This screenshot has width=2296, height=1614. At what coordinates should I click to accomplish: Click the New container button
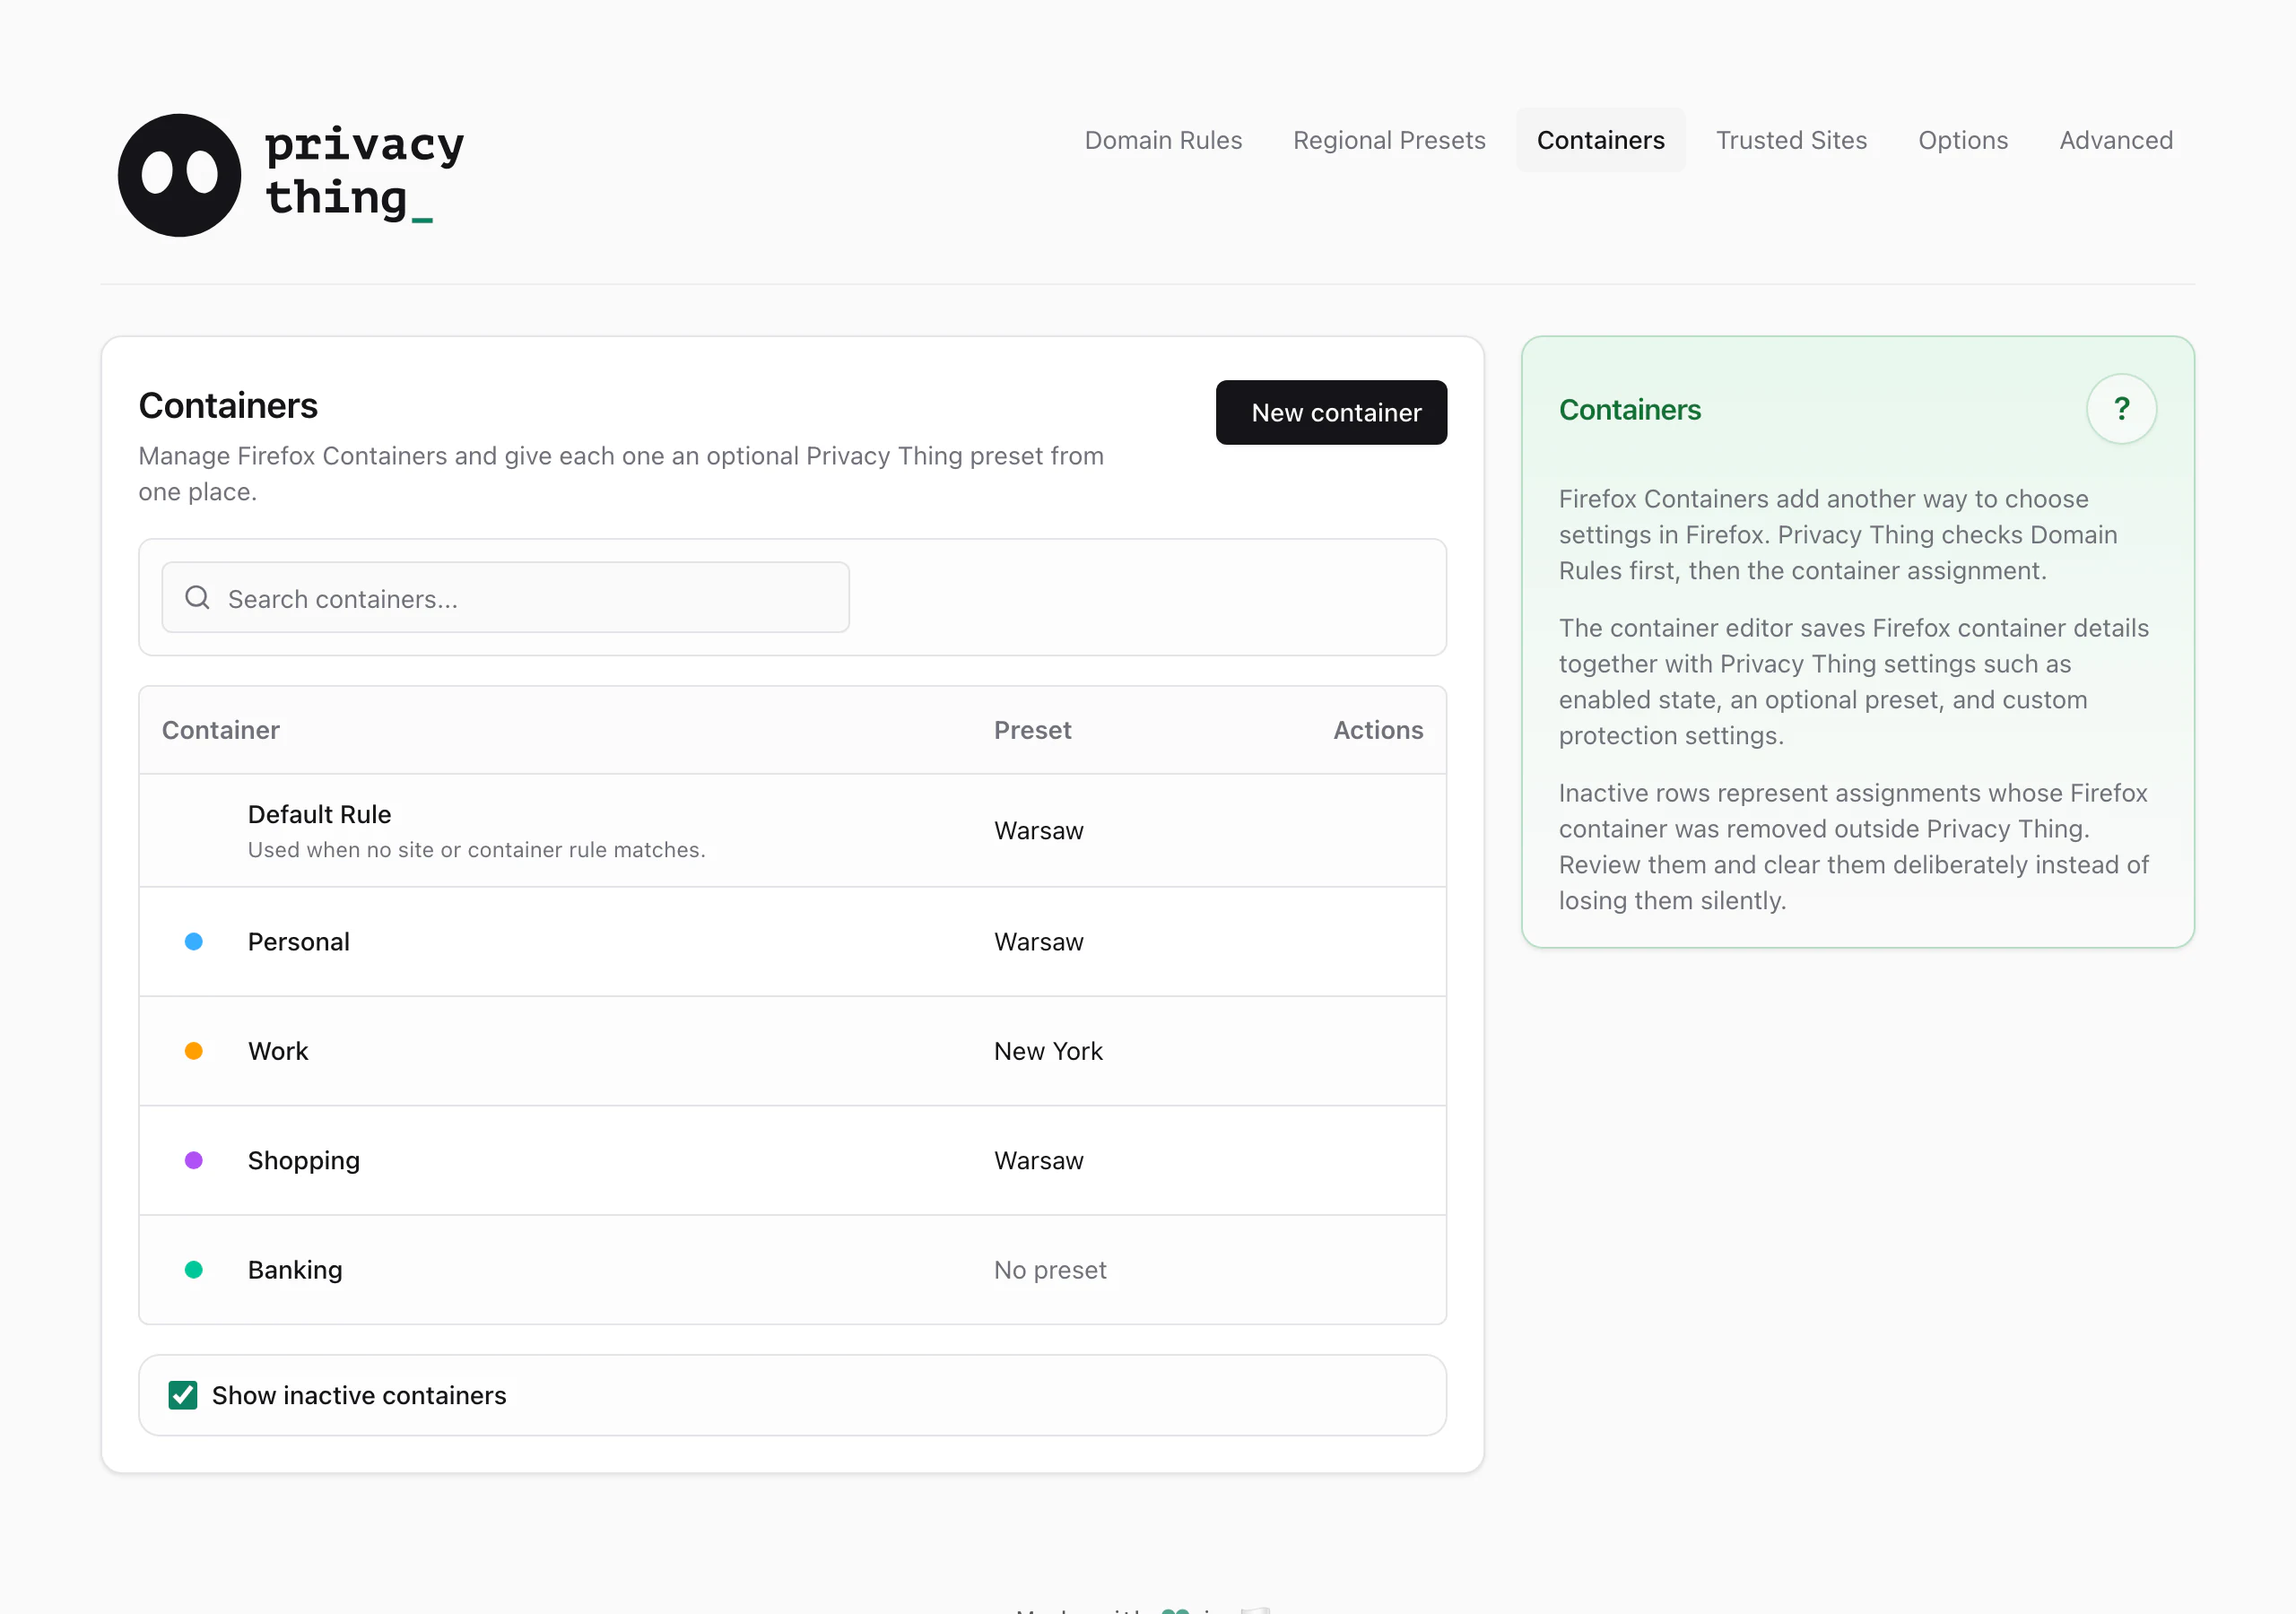1331,412
